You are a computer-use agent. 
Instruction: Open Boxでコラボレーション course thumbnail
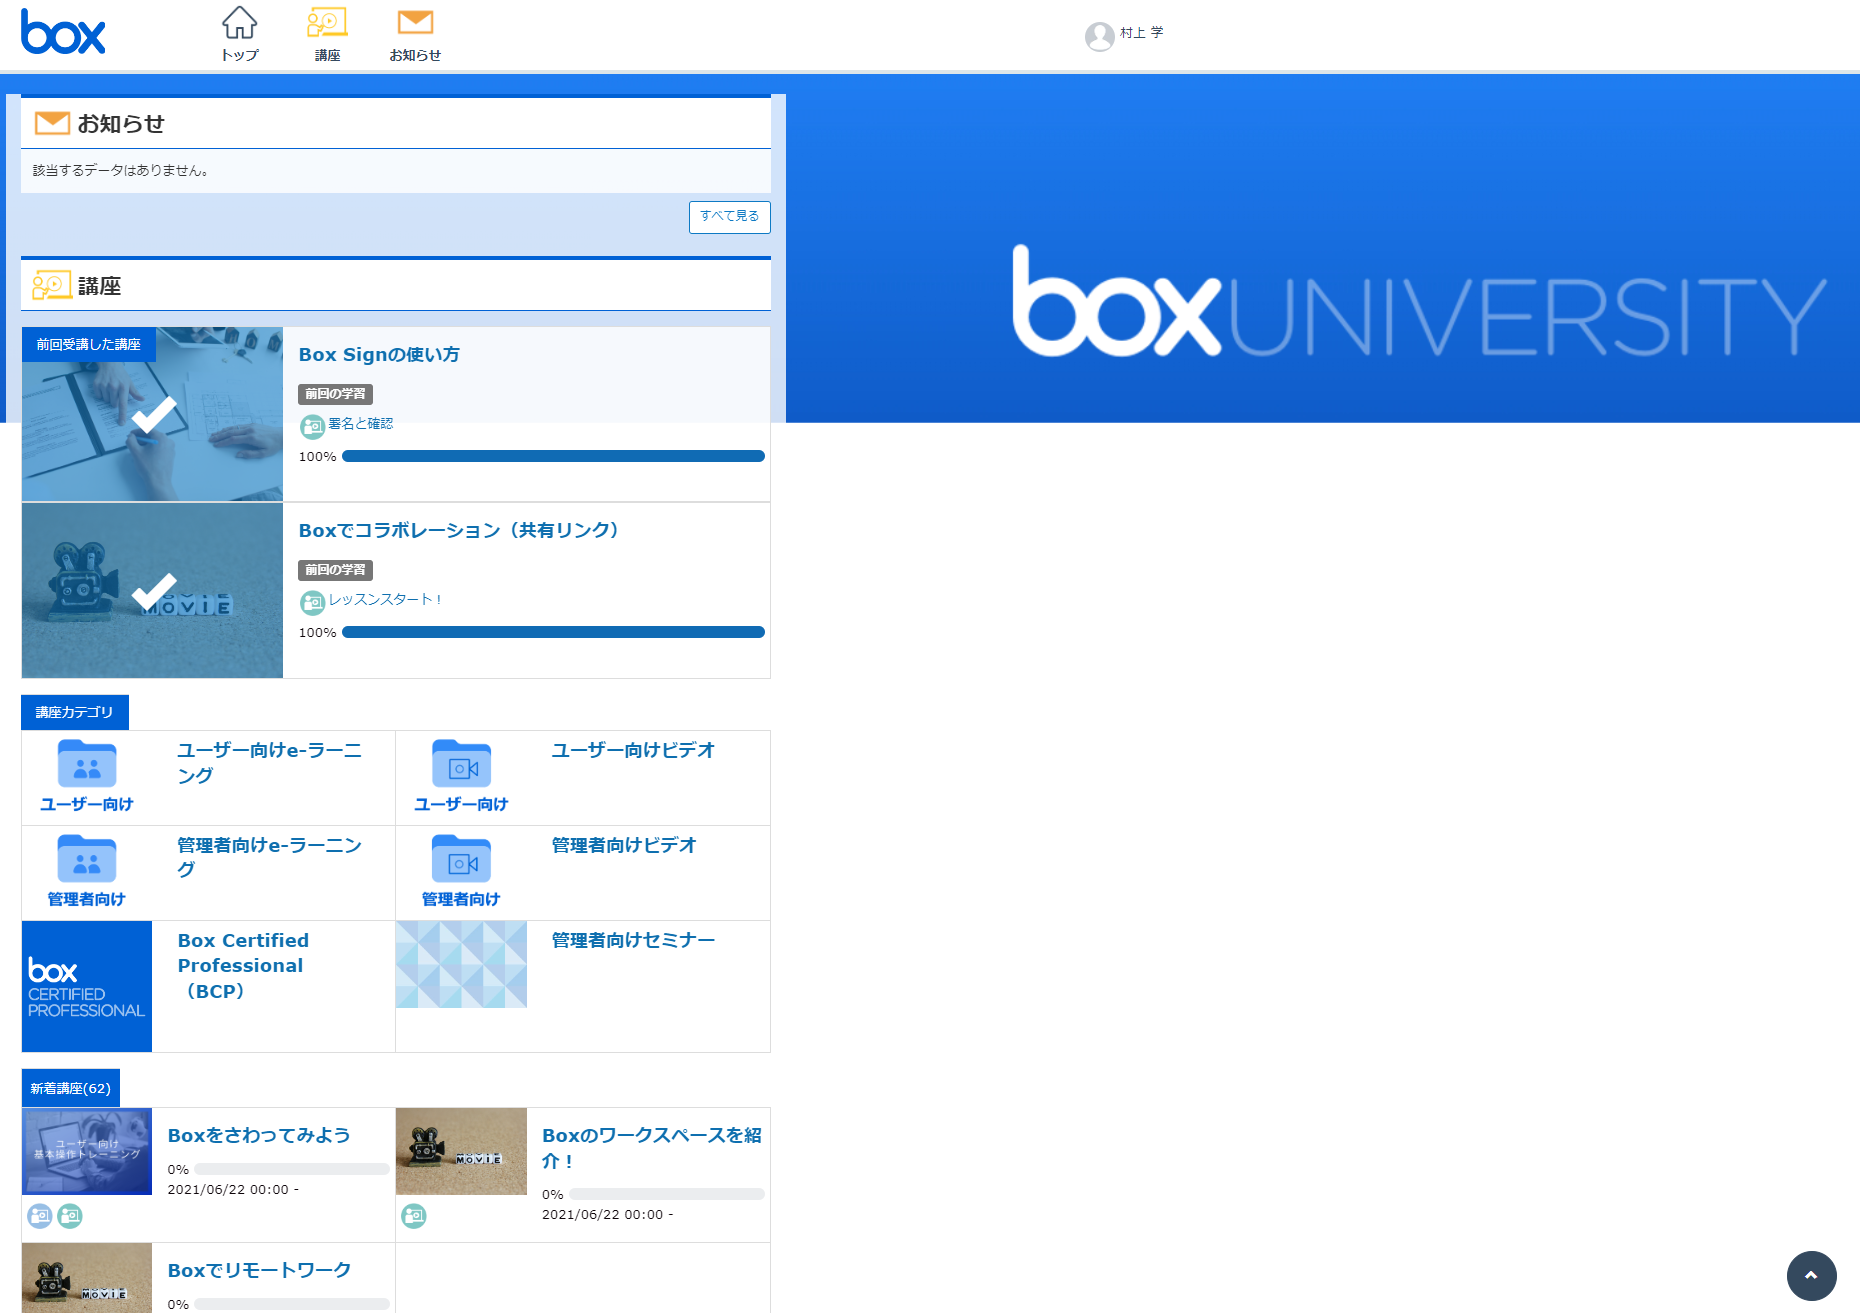click(x=152, y=590)
